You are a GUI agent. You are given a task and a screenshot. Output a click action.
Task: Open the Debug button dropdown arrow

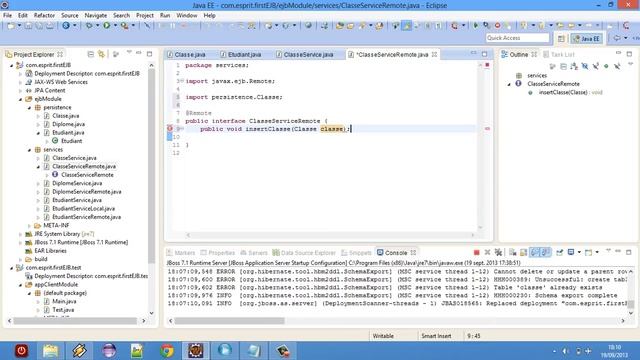[x=97, y=26]
